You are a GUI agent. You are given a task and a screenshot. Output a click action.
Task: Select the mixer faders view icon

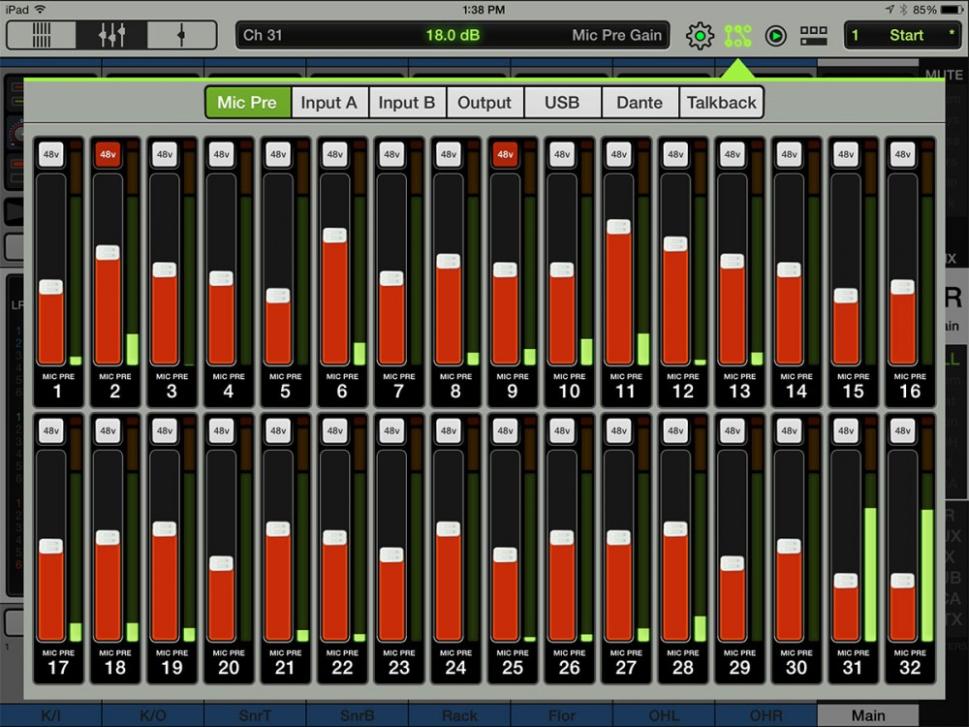tap(111, 35)
